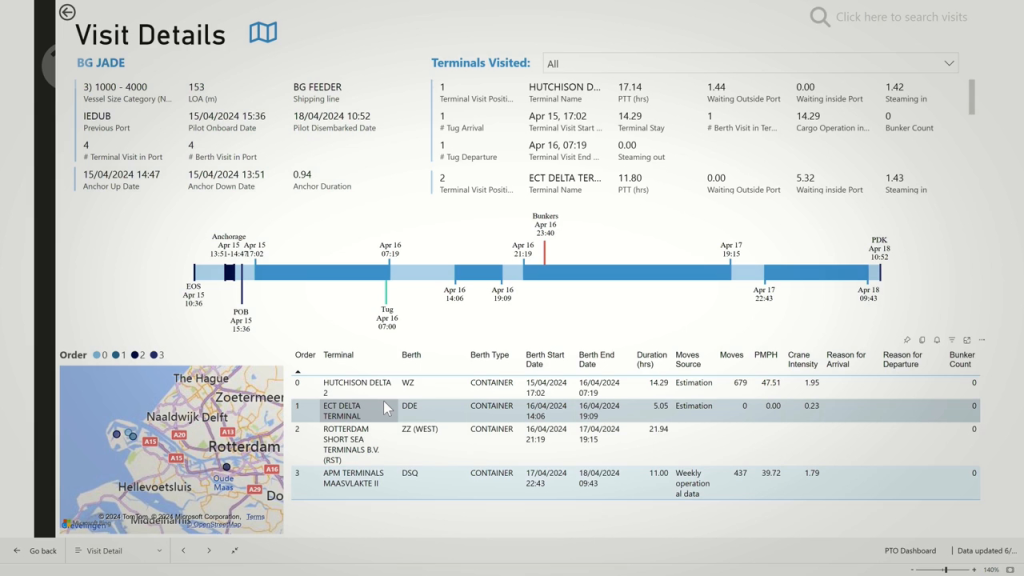Viewport: 1024px width, 576px height.
Task: Click Go back in bottom bar
Action: [x=35, y=551]
